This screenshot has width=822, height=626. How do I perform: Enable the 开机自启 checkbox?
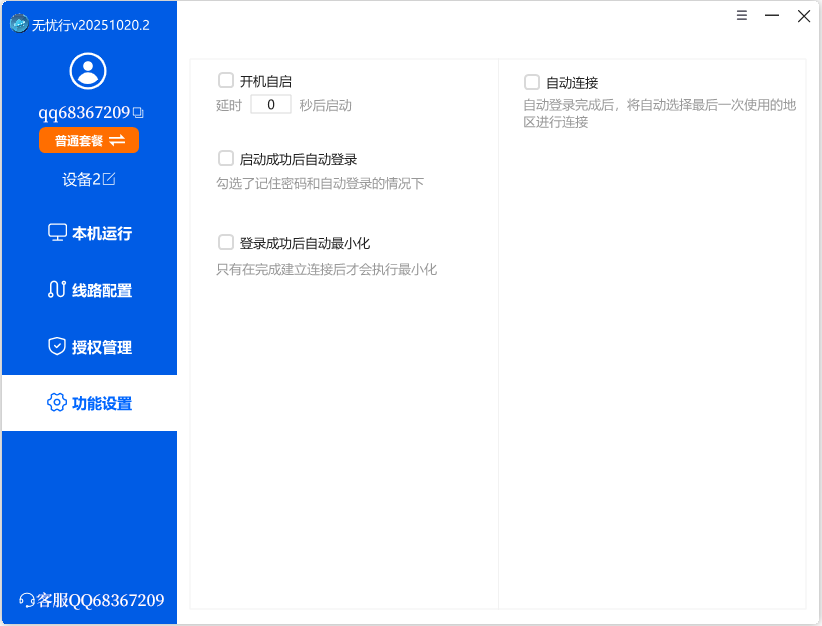point(226,80)
